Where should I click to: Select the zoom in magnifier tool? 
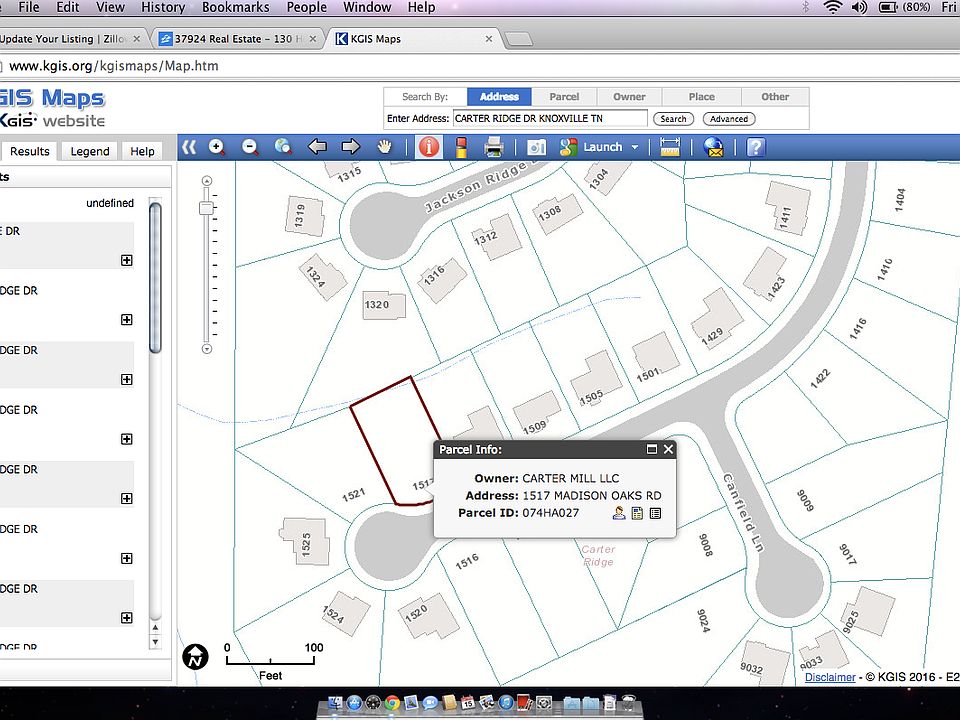click(216, 148)
